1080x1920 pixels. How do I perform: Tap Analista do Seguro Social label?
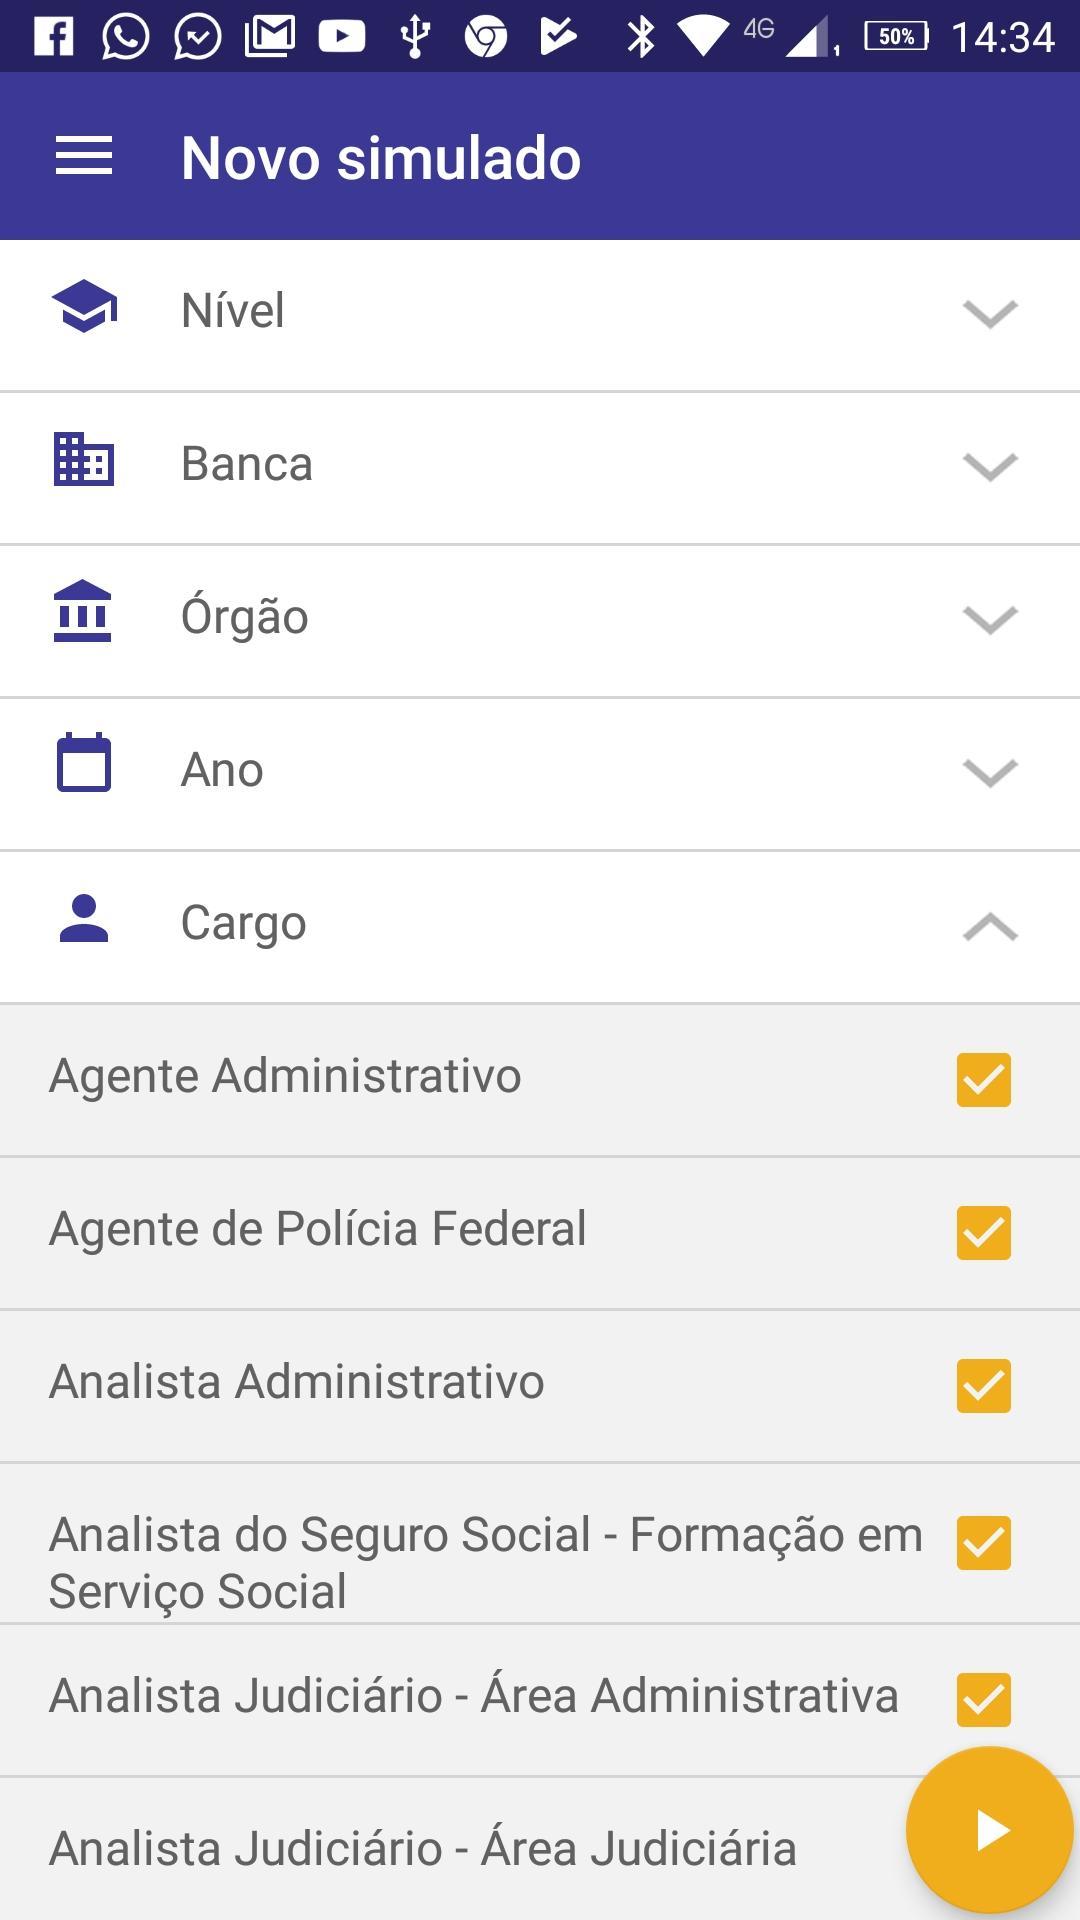point(485,1562)
